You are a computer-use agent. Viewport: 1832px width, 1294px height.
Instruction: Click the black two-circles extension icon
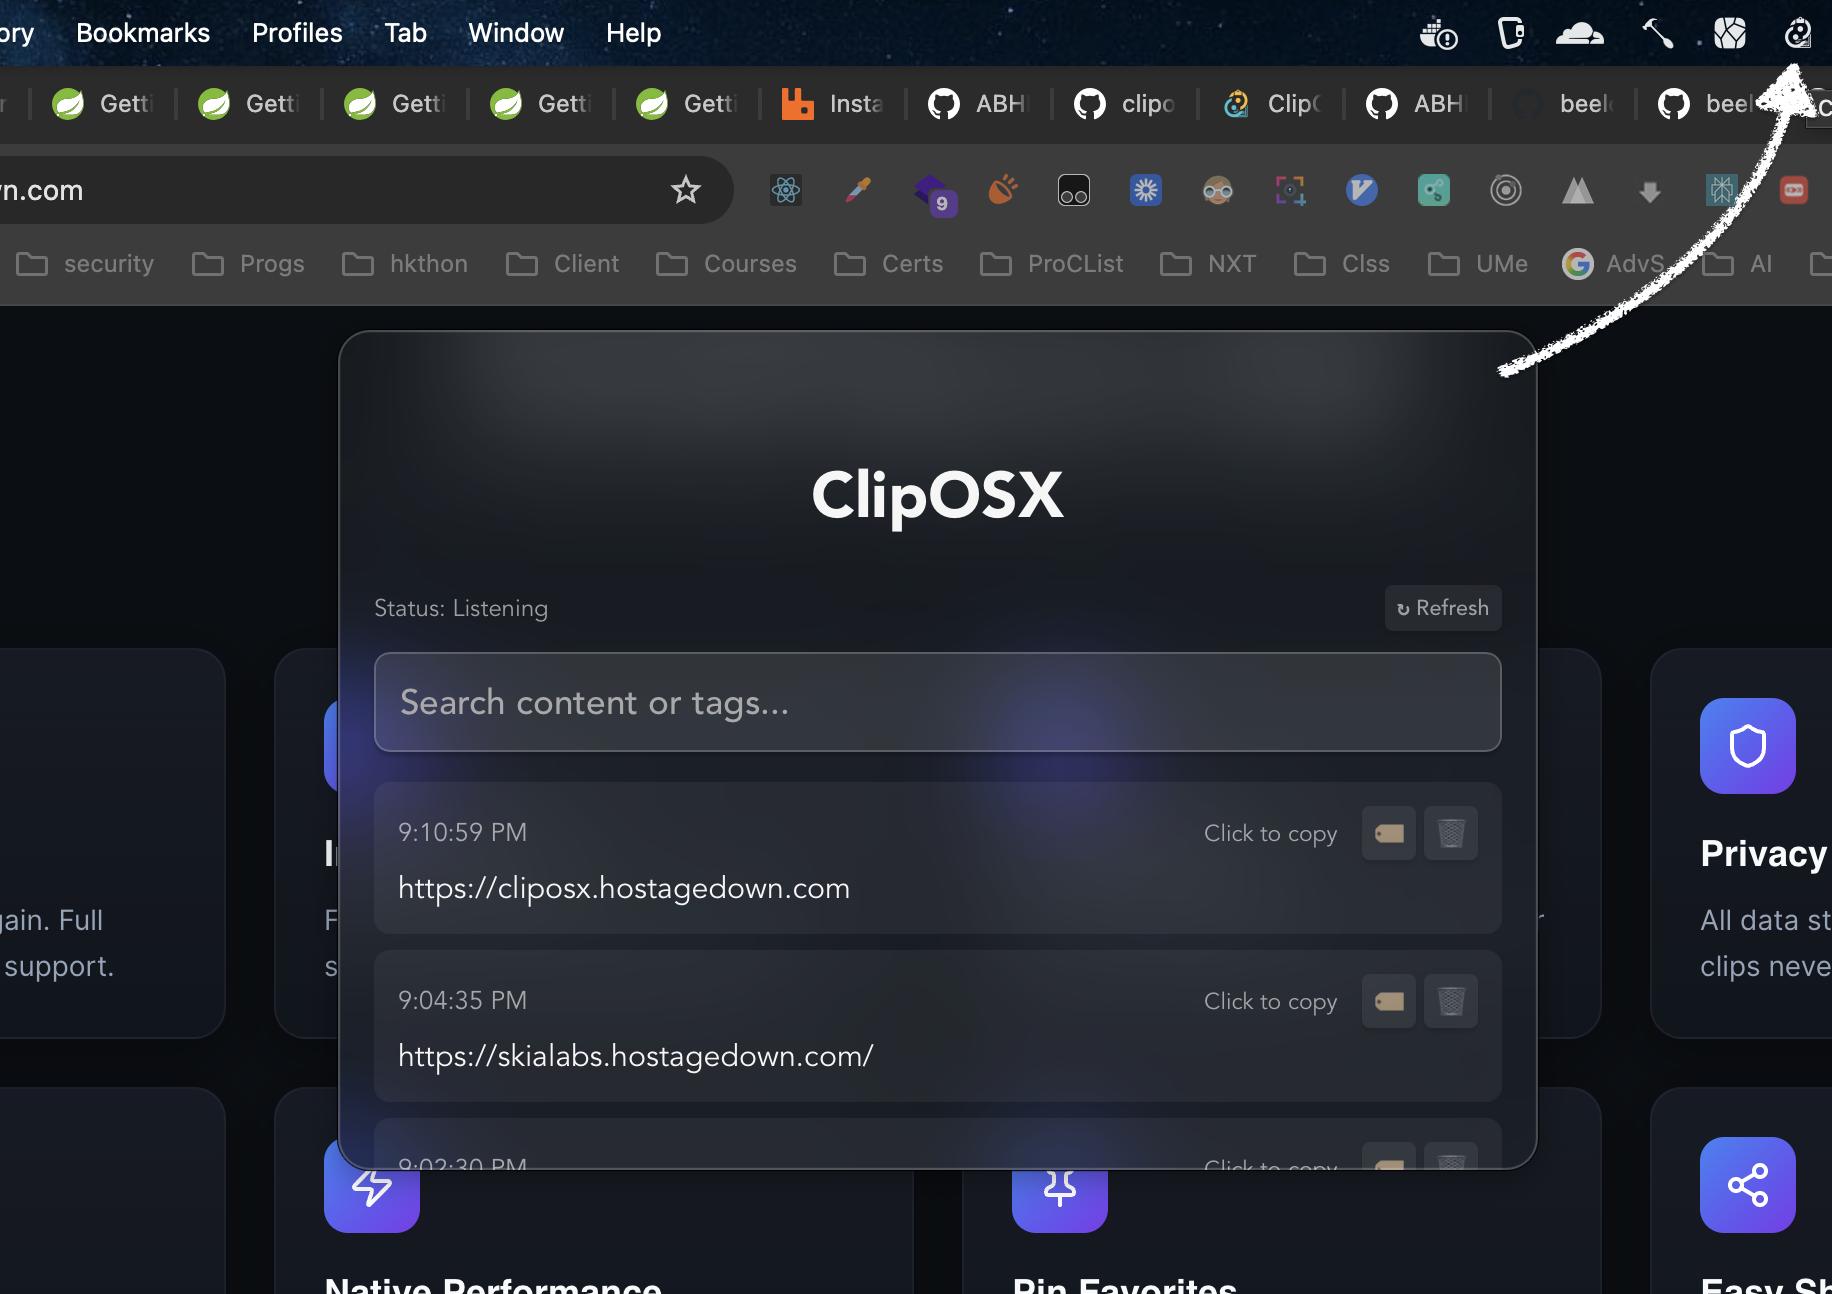pyautogui.click(x=1074, y=190)
